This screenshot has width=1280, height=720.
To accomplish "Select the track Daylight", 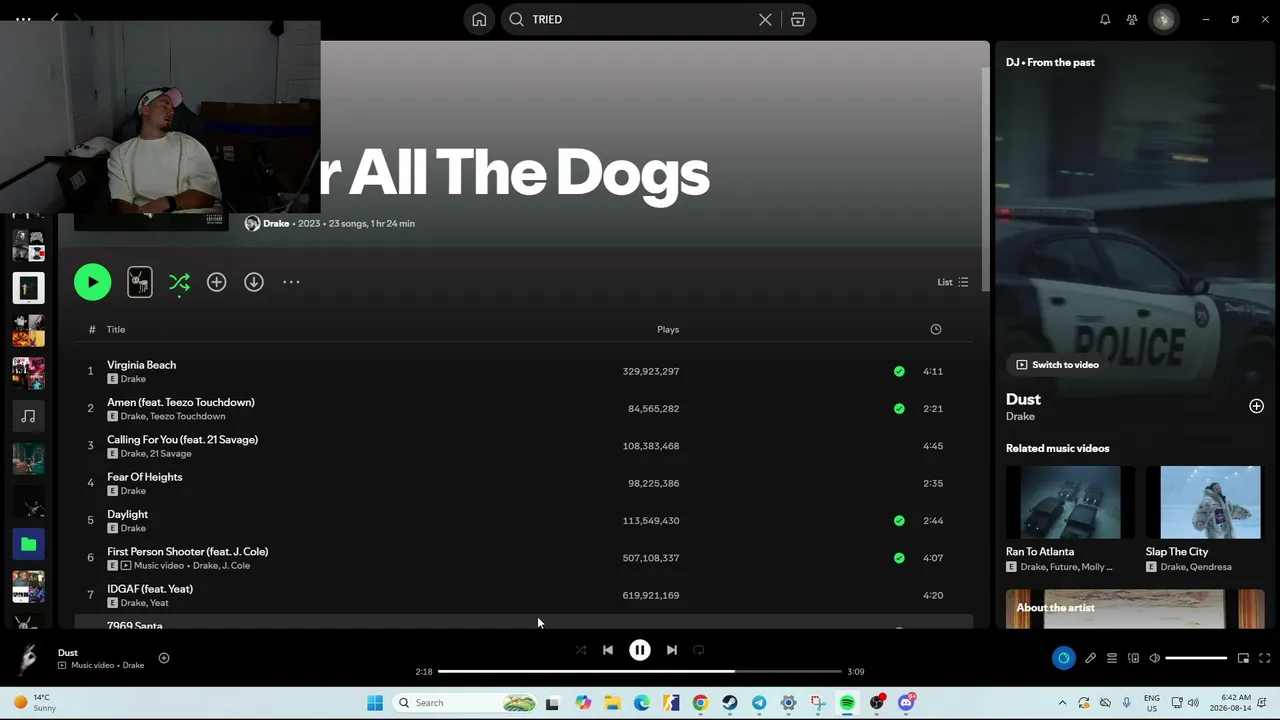I will point(127,514).
